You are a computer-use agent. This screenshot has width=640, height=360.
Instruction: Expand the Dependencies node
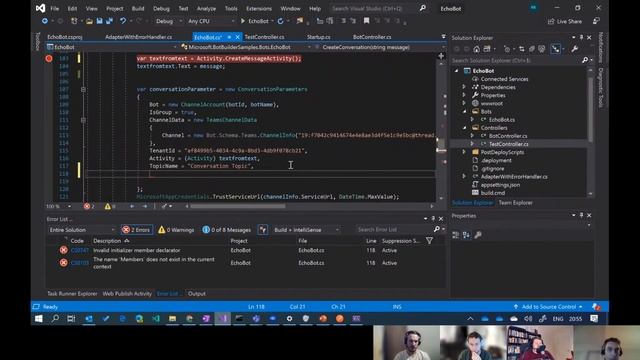click(x=464, y=87)
